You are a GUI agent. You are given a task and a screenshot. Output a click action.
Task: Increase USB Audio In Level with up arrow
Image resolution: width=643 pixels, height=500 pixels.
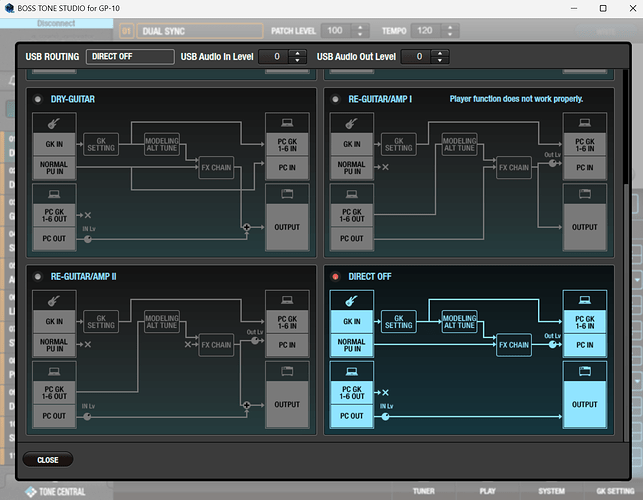click(x=295, y=52)
